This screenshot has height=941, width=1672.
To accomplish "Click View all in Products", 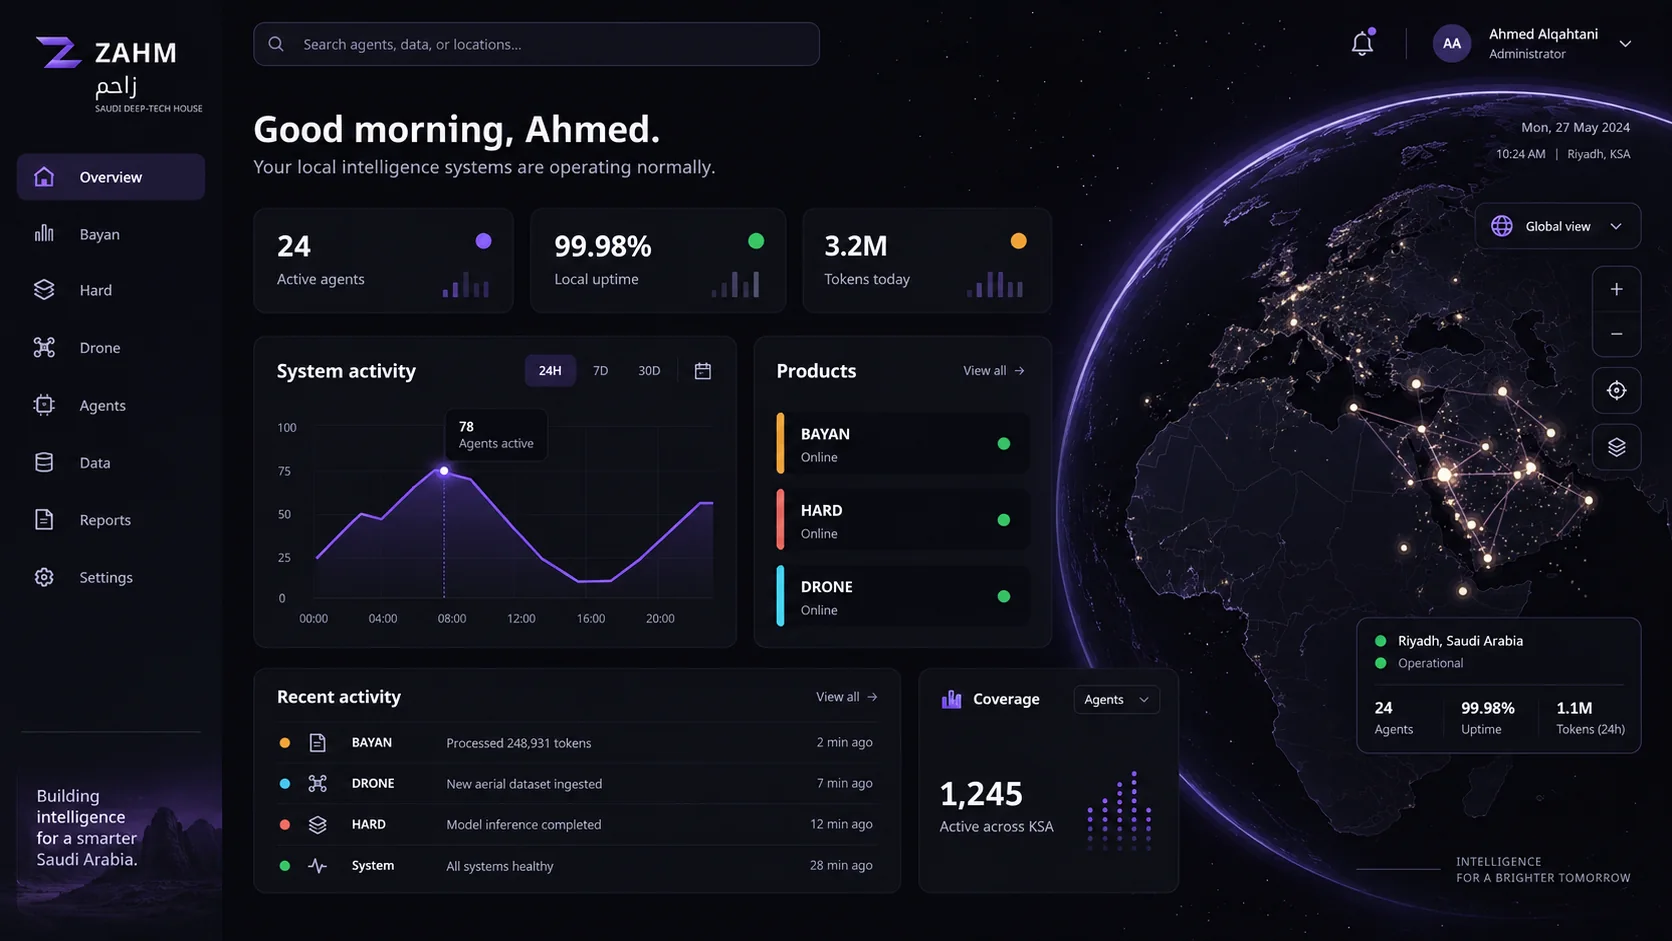I will pyautogui.click(x=994, y=371).
